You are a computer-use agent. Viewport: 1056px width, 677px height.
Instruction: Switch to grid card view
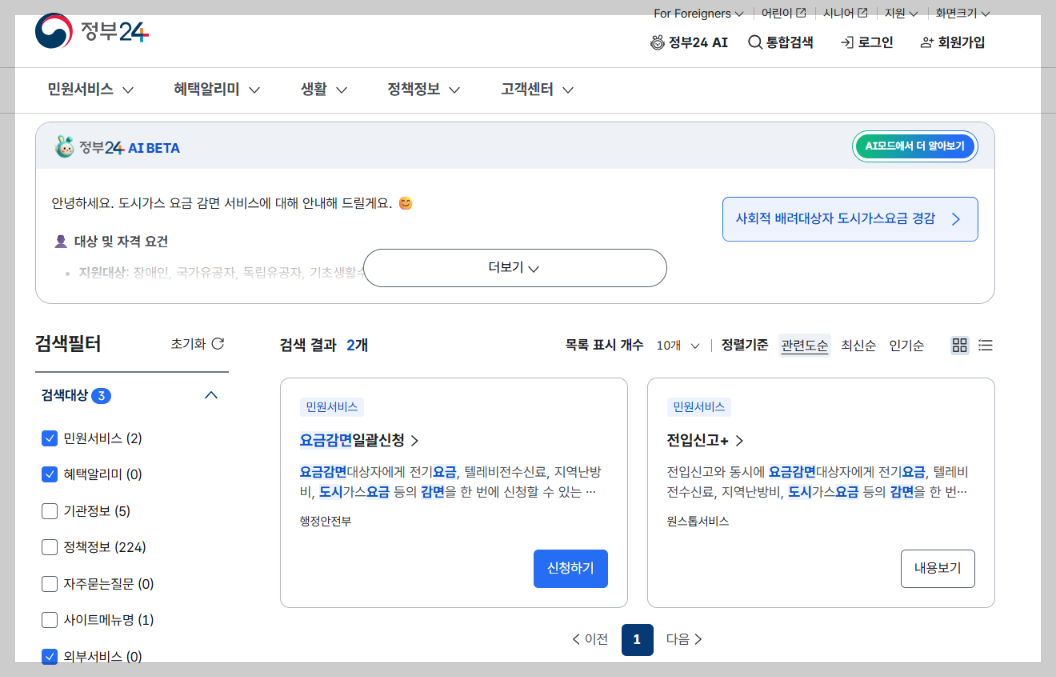pos(960,346)
